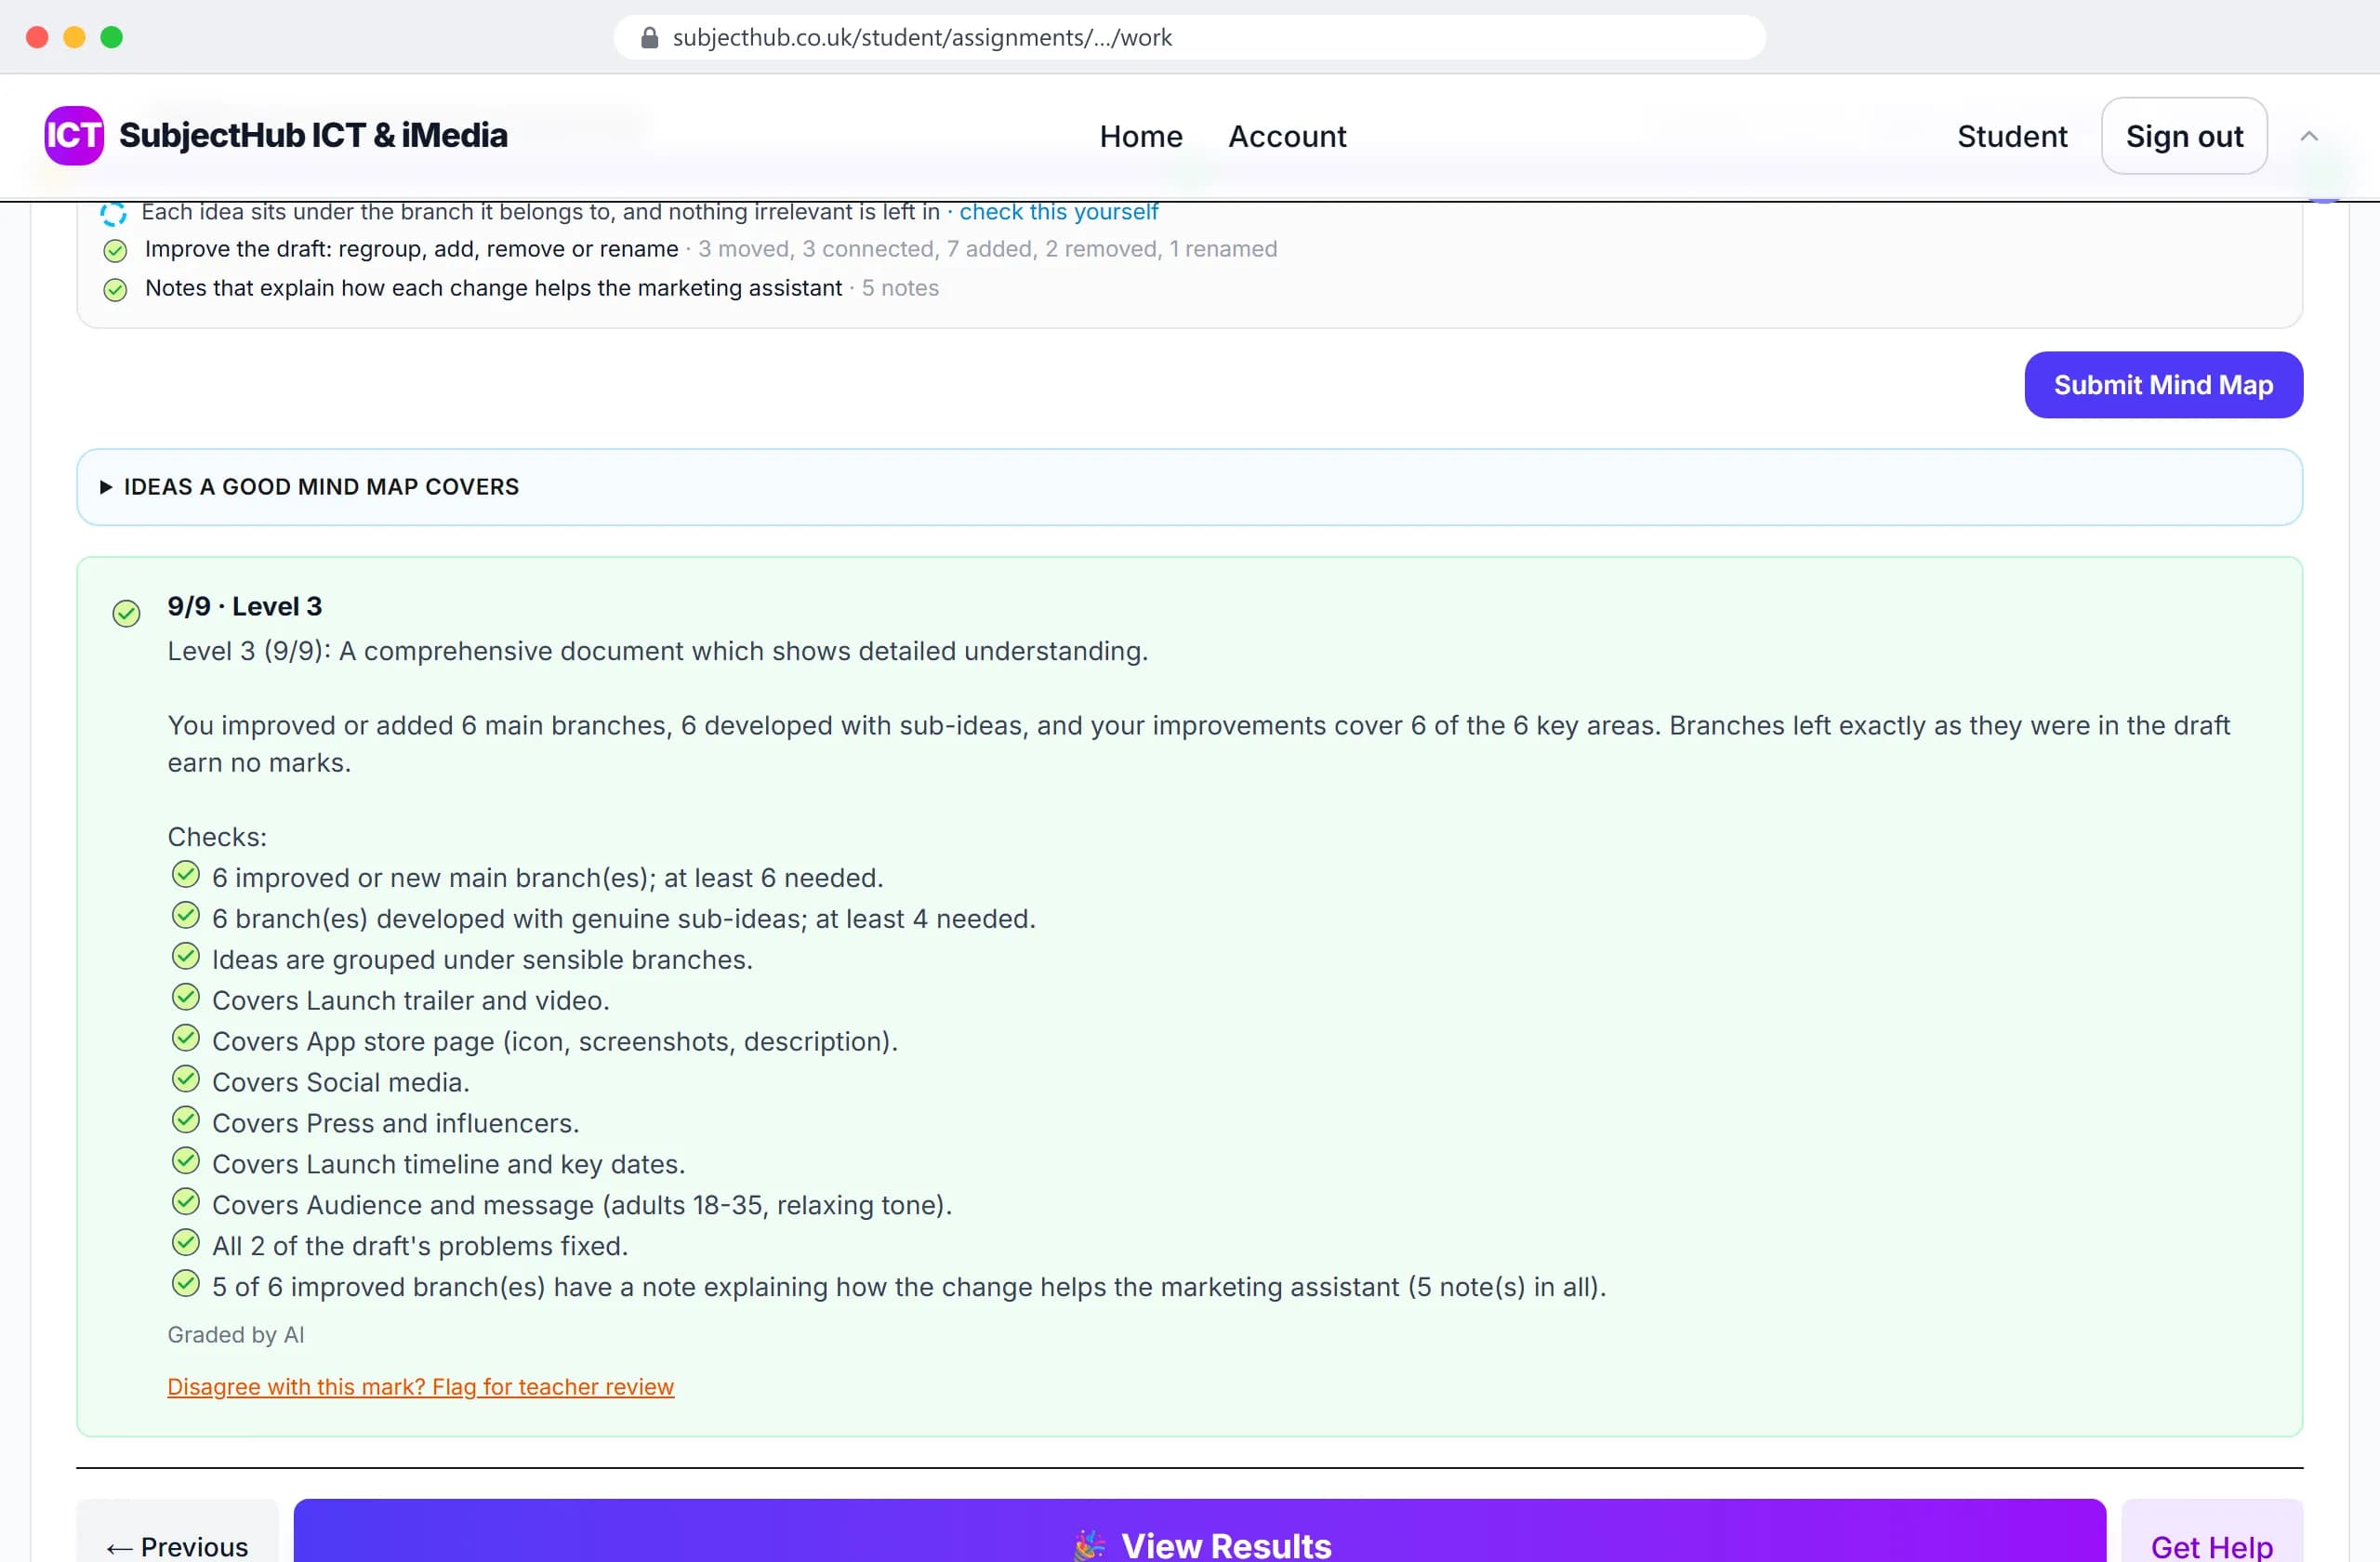This screenshot has width=2380, height=1562.
Task: Open the Home menu item
Action: point(1141,136)
